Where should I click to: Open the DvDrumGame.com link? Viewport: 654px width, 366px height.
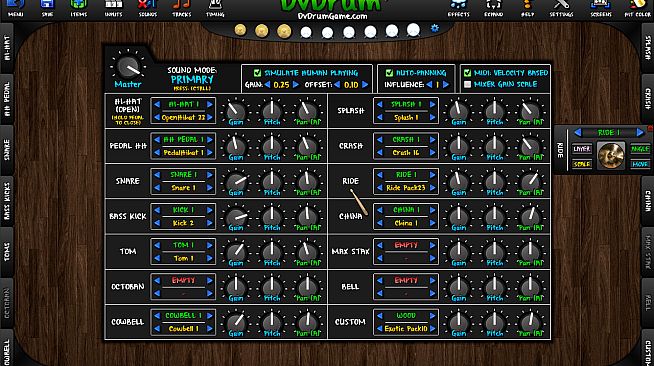tap(332, 16)
